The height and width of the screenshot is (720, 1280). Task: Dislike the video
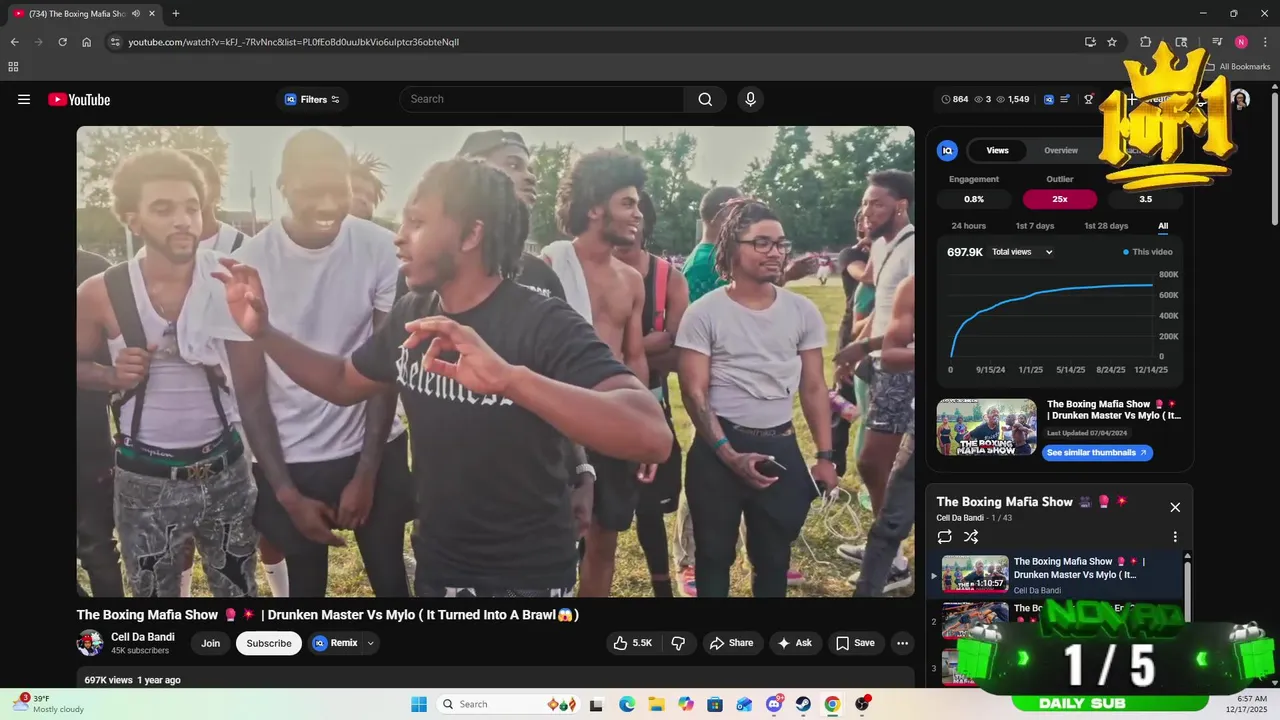tap(678, 643)
